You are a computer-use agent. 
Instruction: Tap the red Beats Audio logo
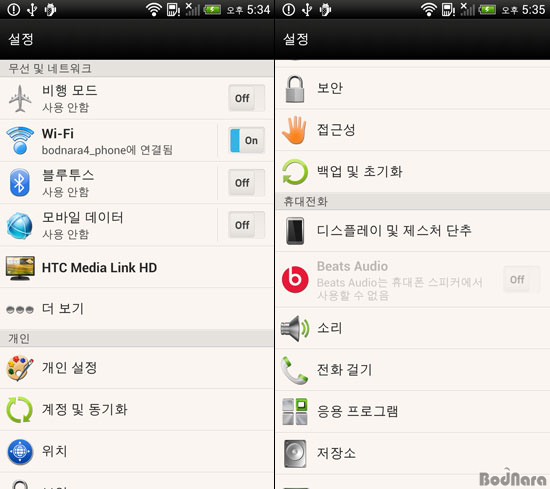tap(295, 279)
